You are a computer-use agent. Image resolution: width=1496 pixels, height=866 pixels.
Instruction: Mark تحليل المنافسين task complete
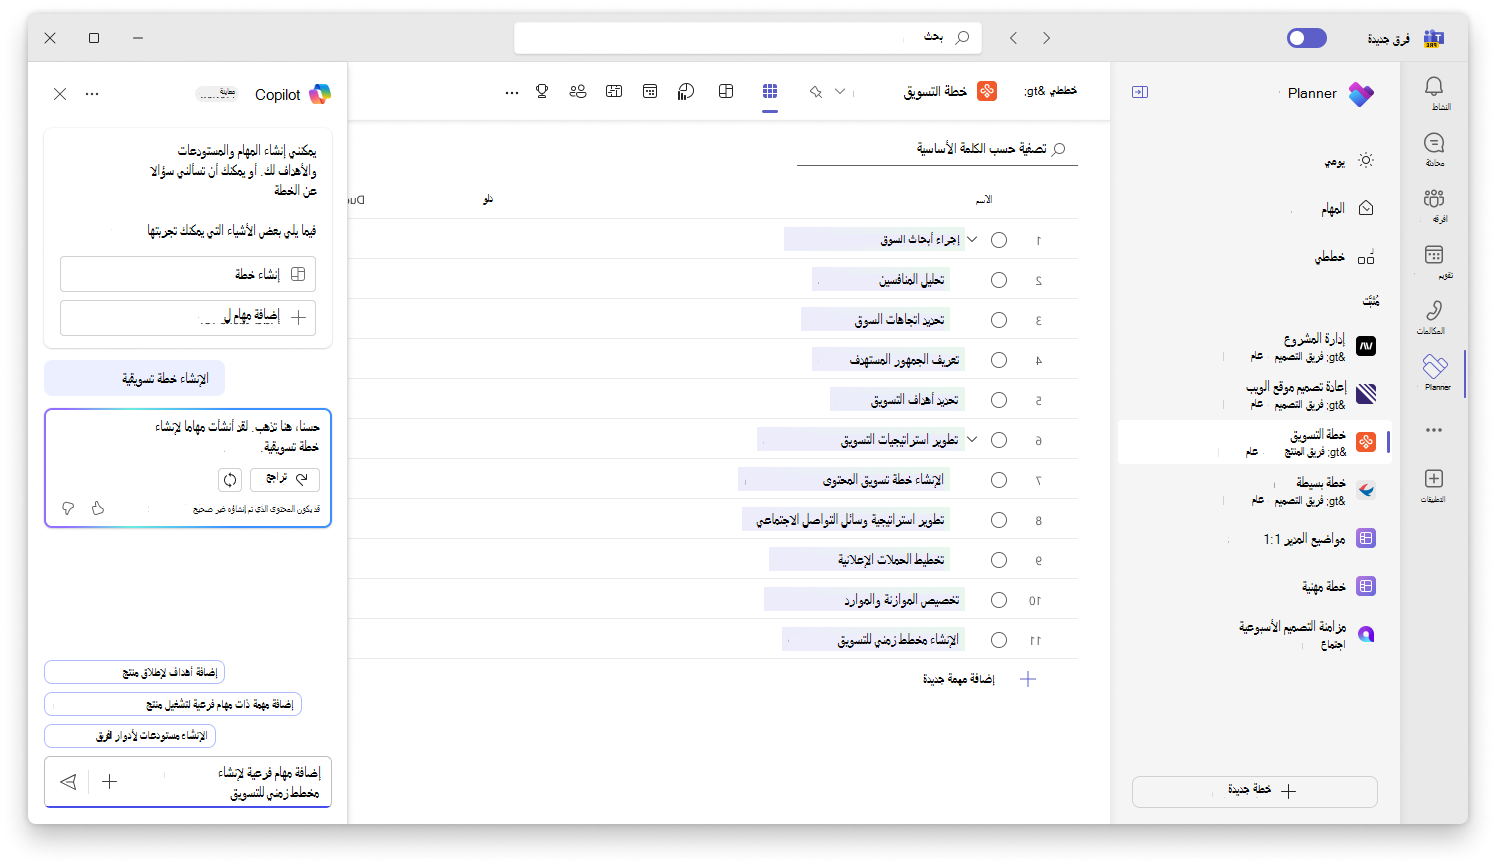(999, 280)
